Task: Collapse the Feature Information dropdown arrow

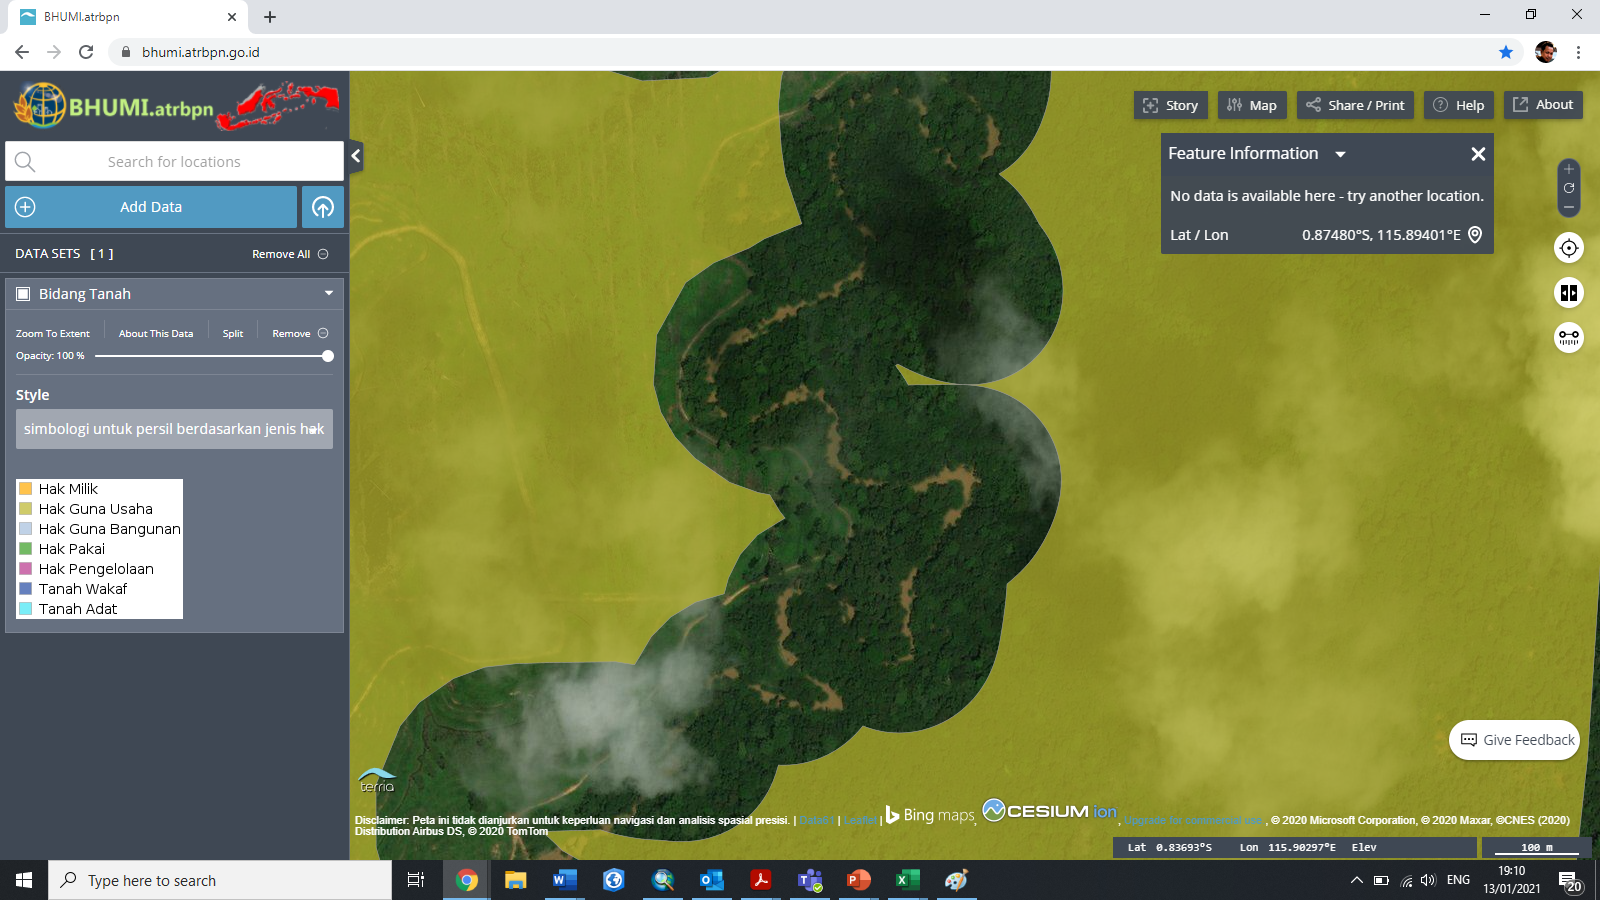Action: (x=1340, y=154)
